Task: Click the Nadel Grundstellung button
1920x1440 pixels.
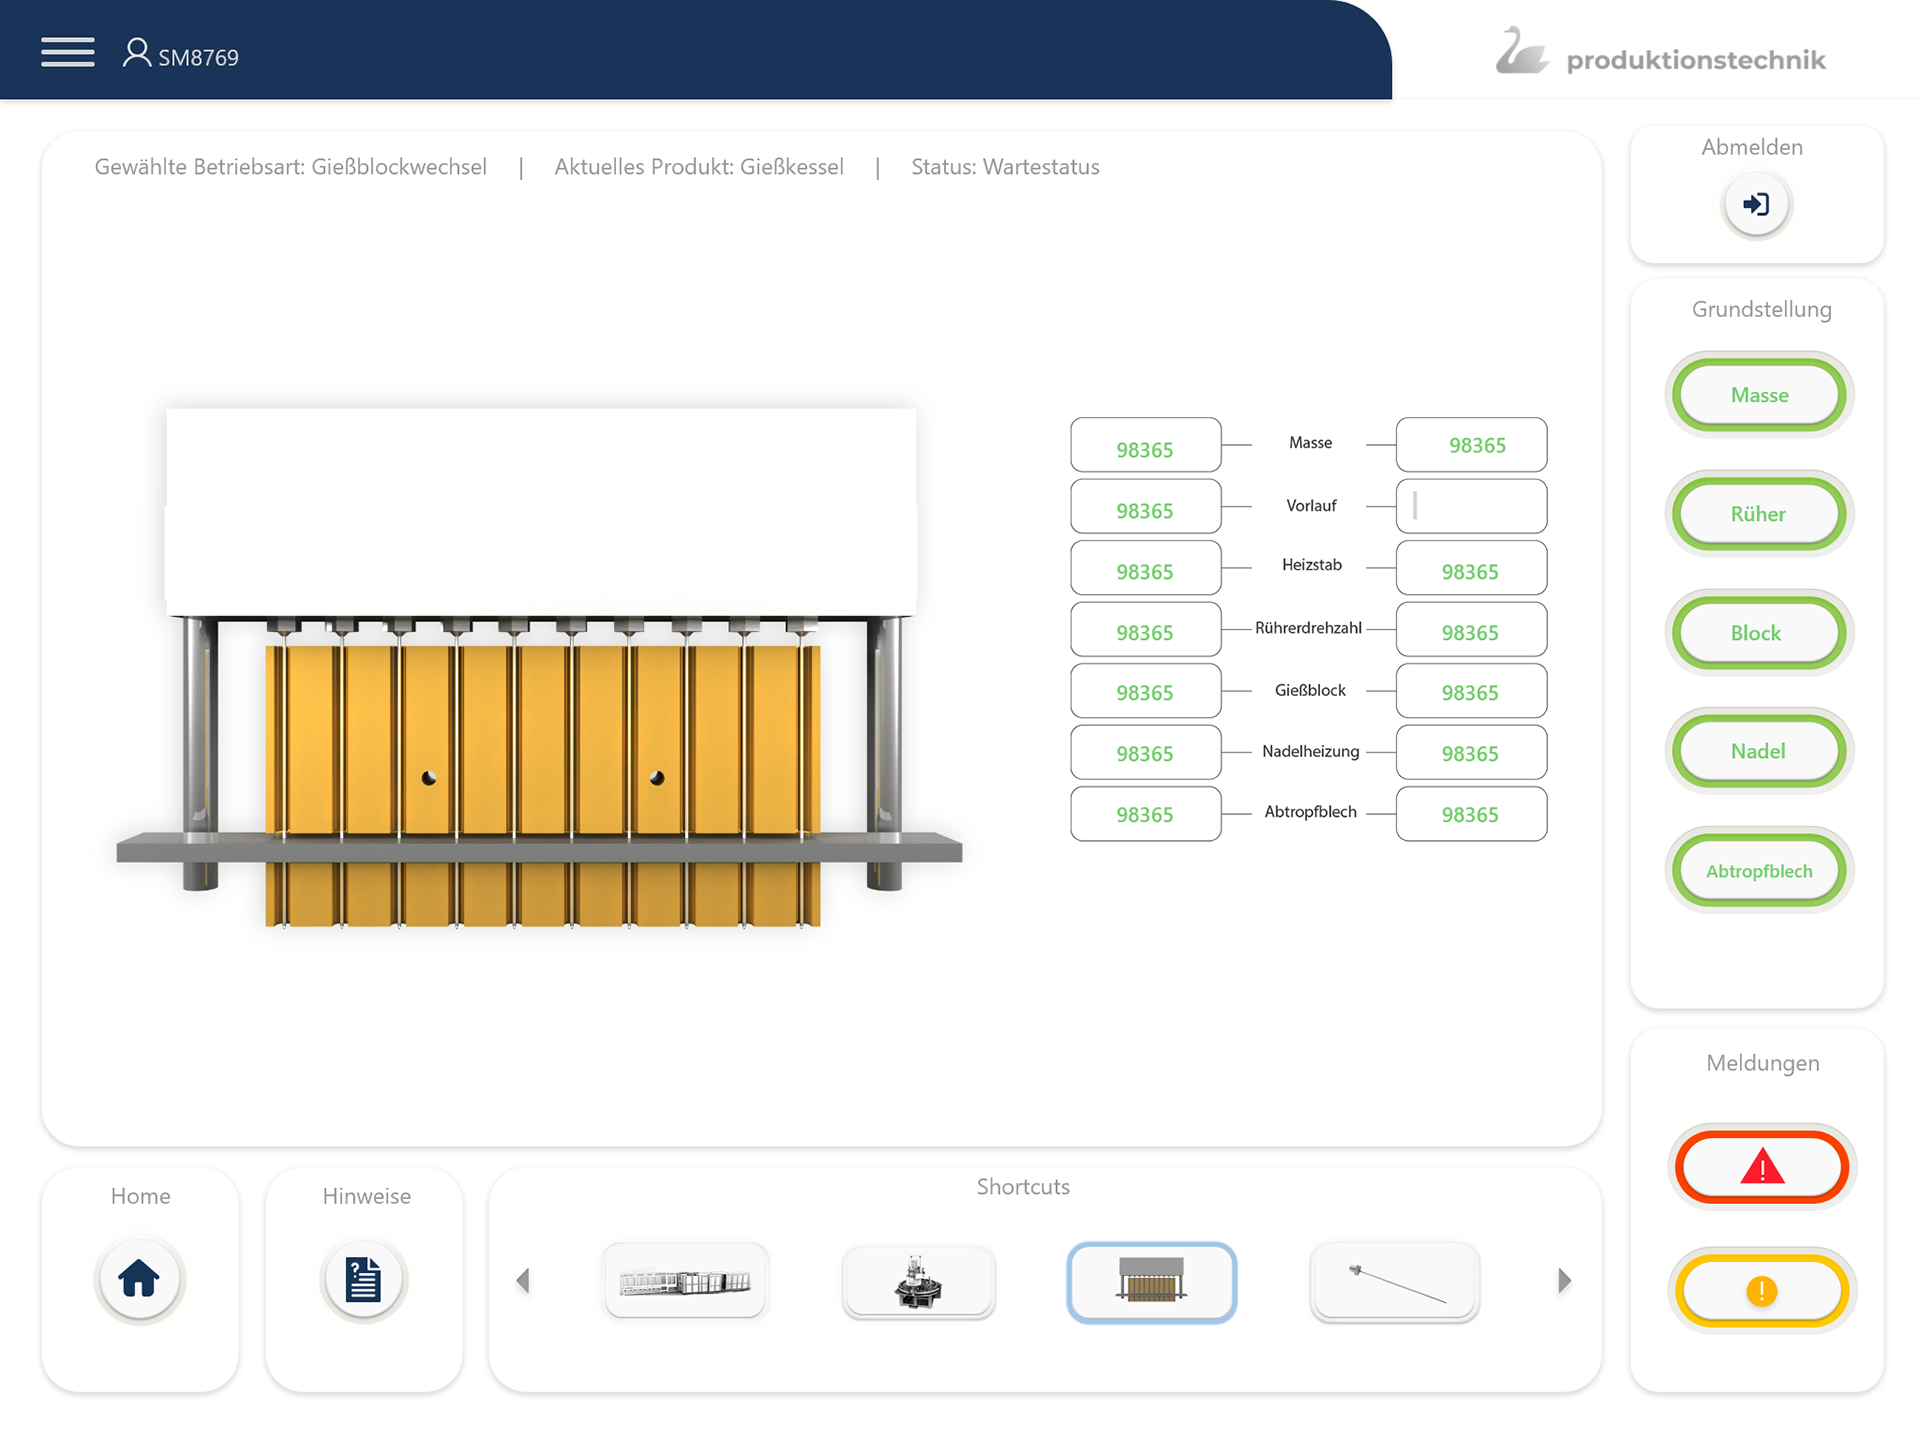Action: [1759, 751]
